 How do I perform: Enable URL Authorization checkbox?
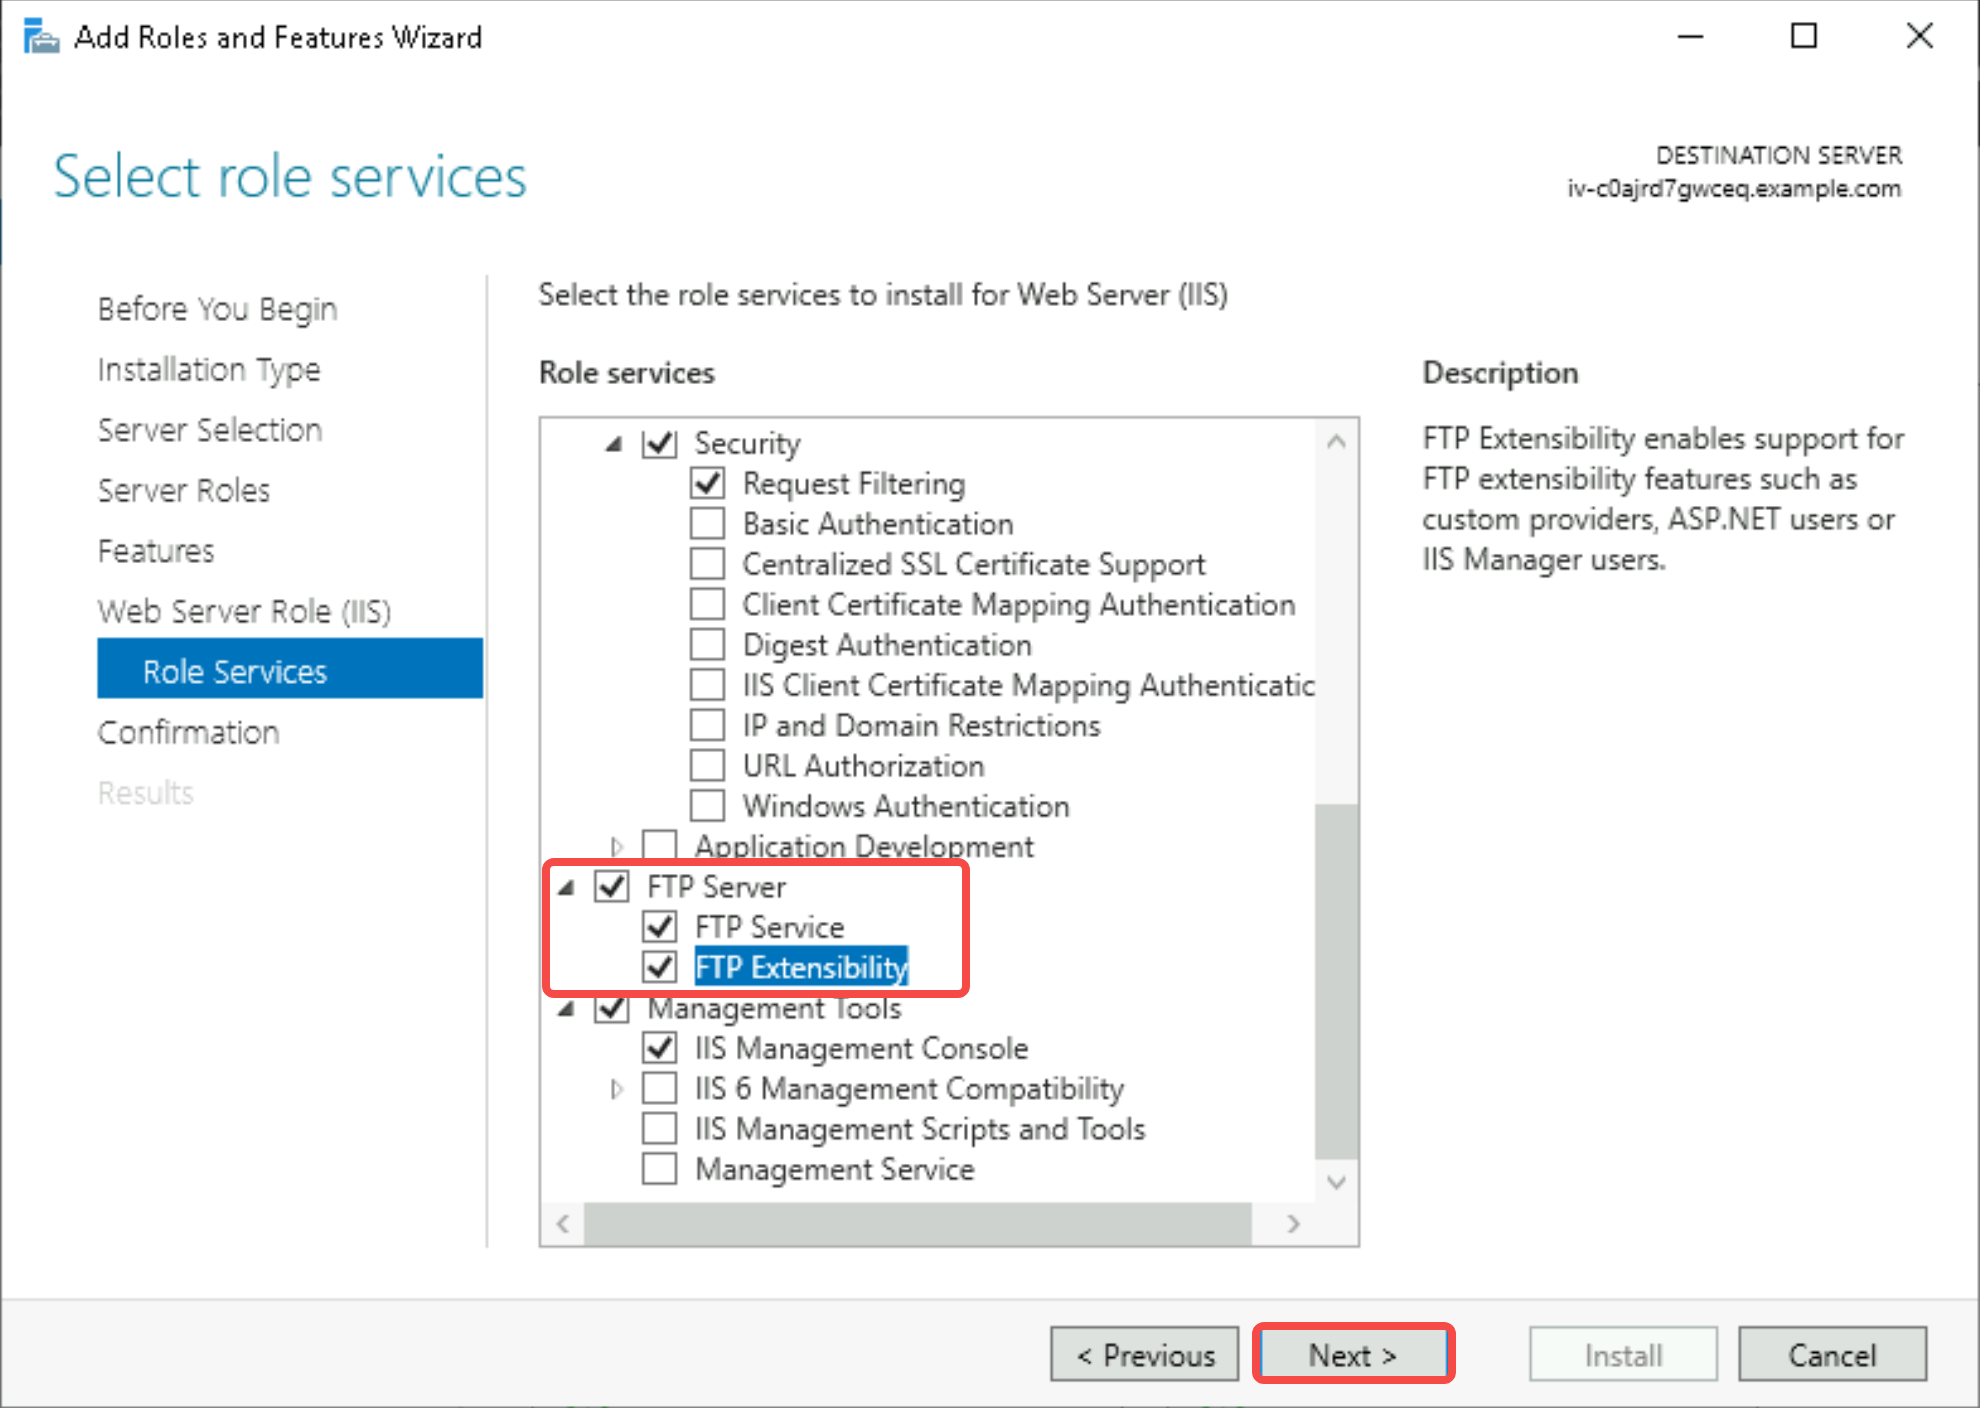tap(708, 766)
